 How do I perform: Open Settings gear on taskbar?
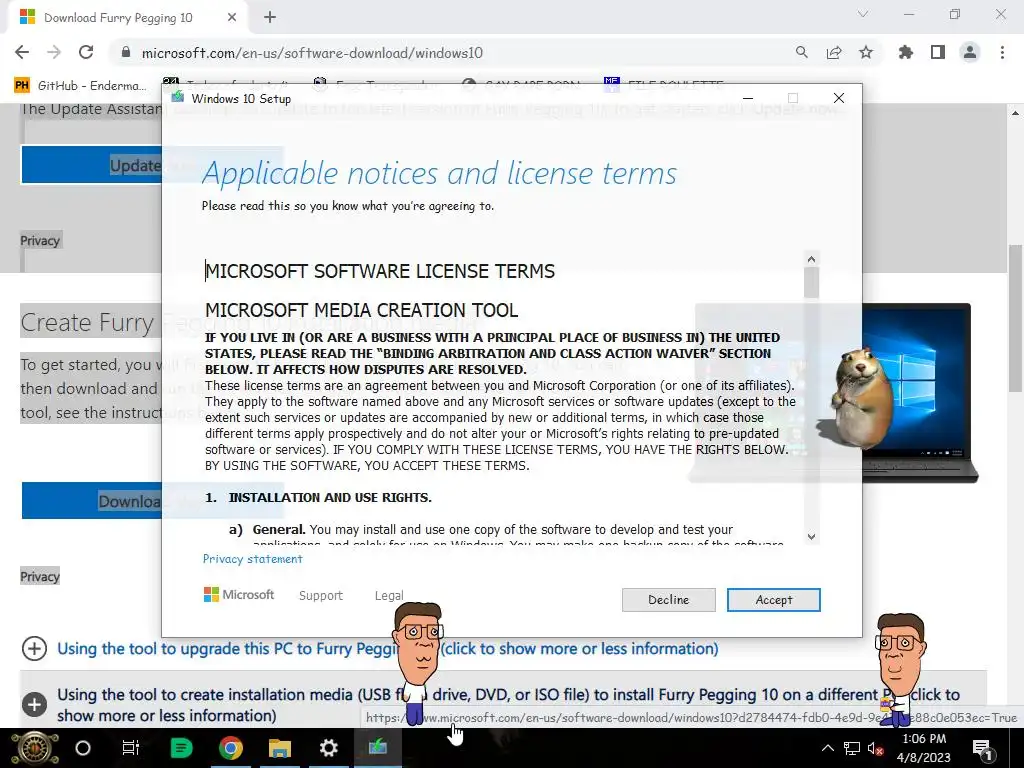point(328,748)
